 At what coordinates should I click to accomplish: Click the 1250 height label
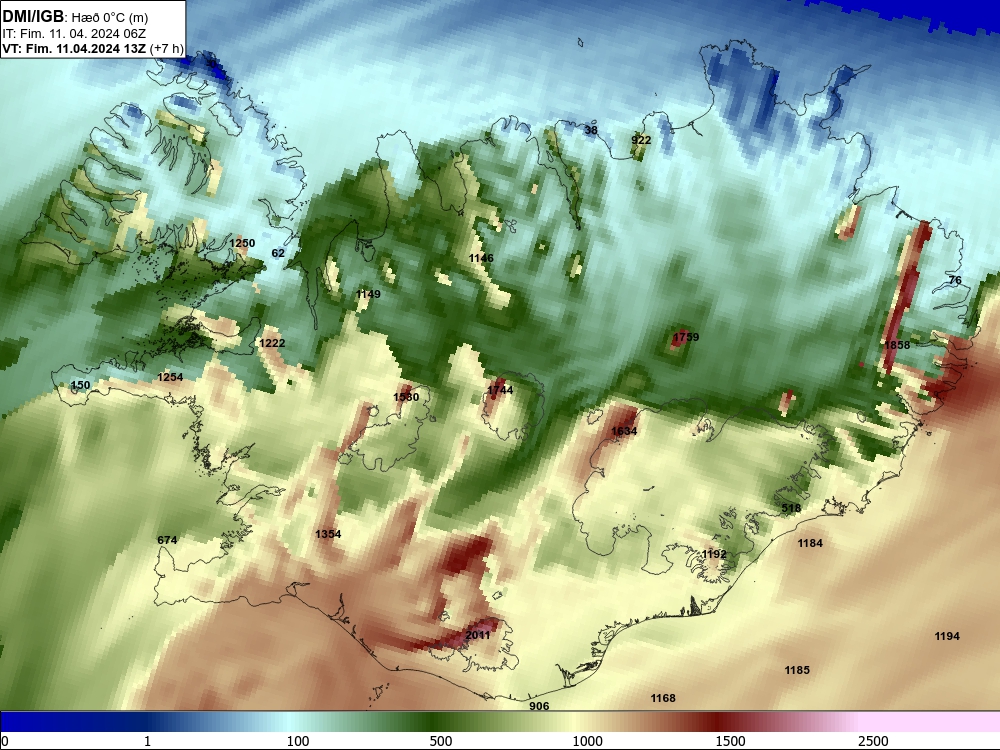[x=242, y=243]
